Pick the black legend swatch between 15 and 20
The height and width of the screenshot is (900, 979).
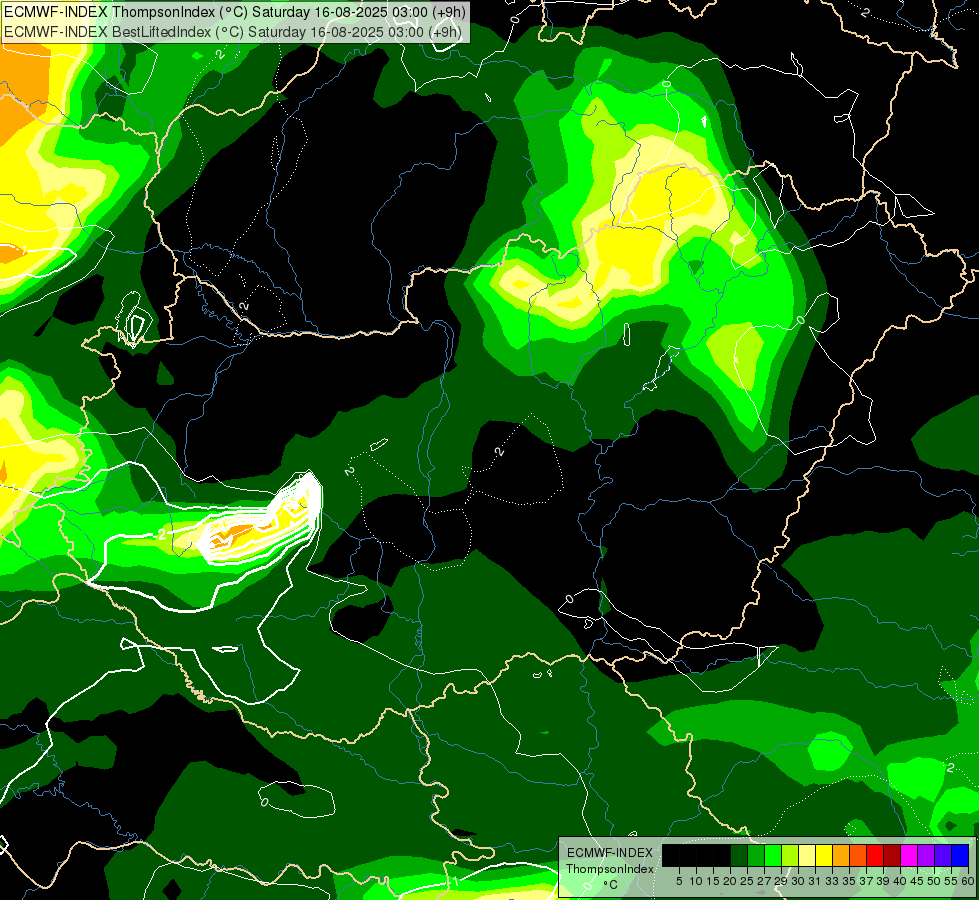(x=722, y=855)
